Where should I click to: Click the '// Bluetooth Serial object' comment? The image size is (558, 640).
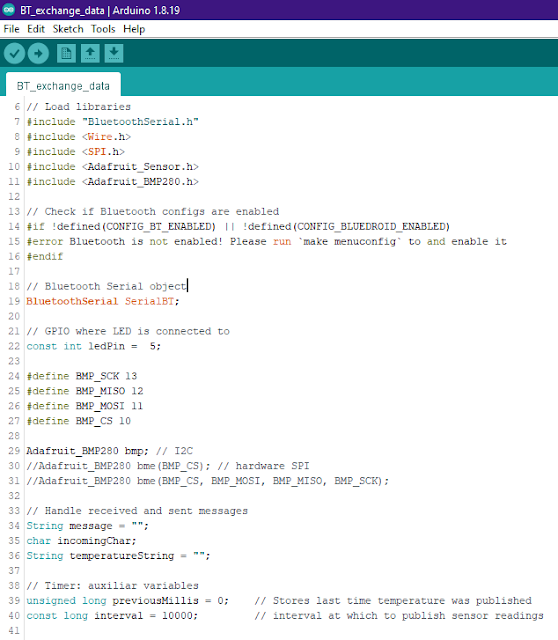point(106,287)
